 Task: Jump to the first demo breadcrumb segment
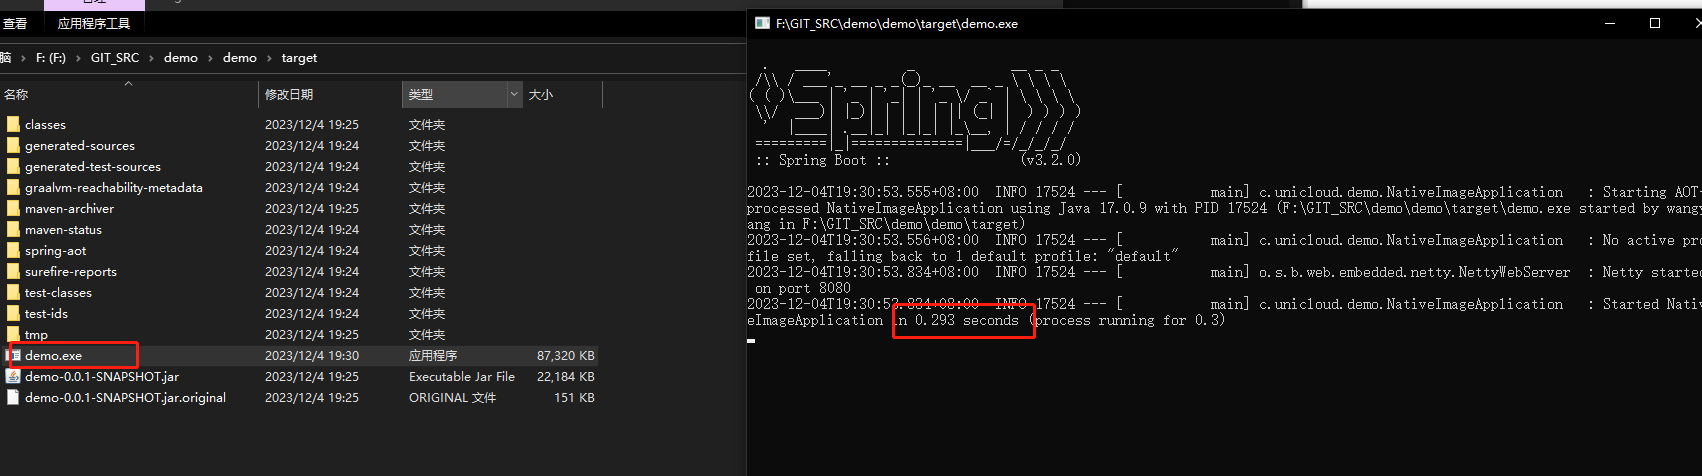coord(181,58)
